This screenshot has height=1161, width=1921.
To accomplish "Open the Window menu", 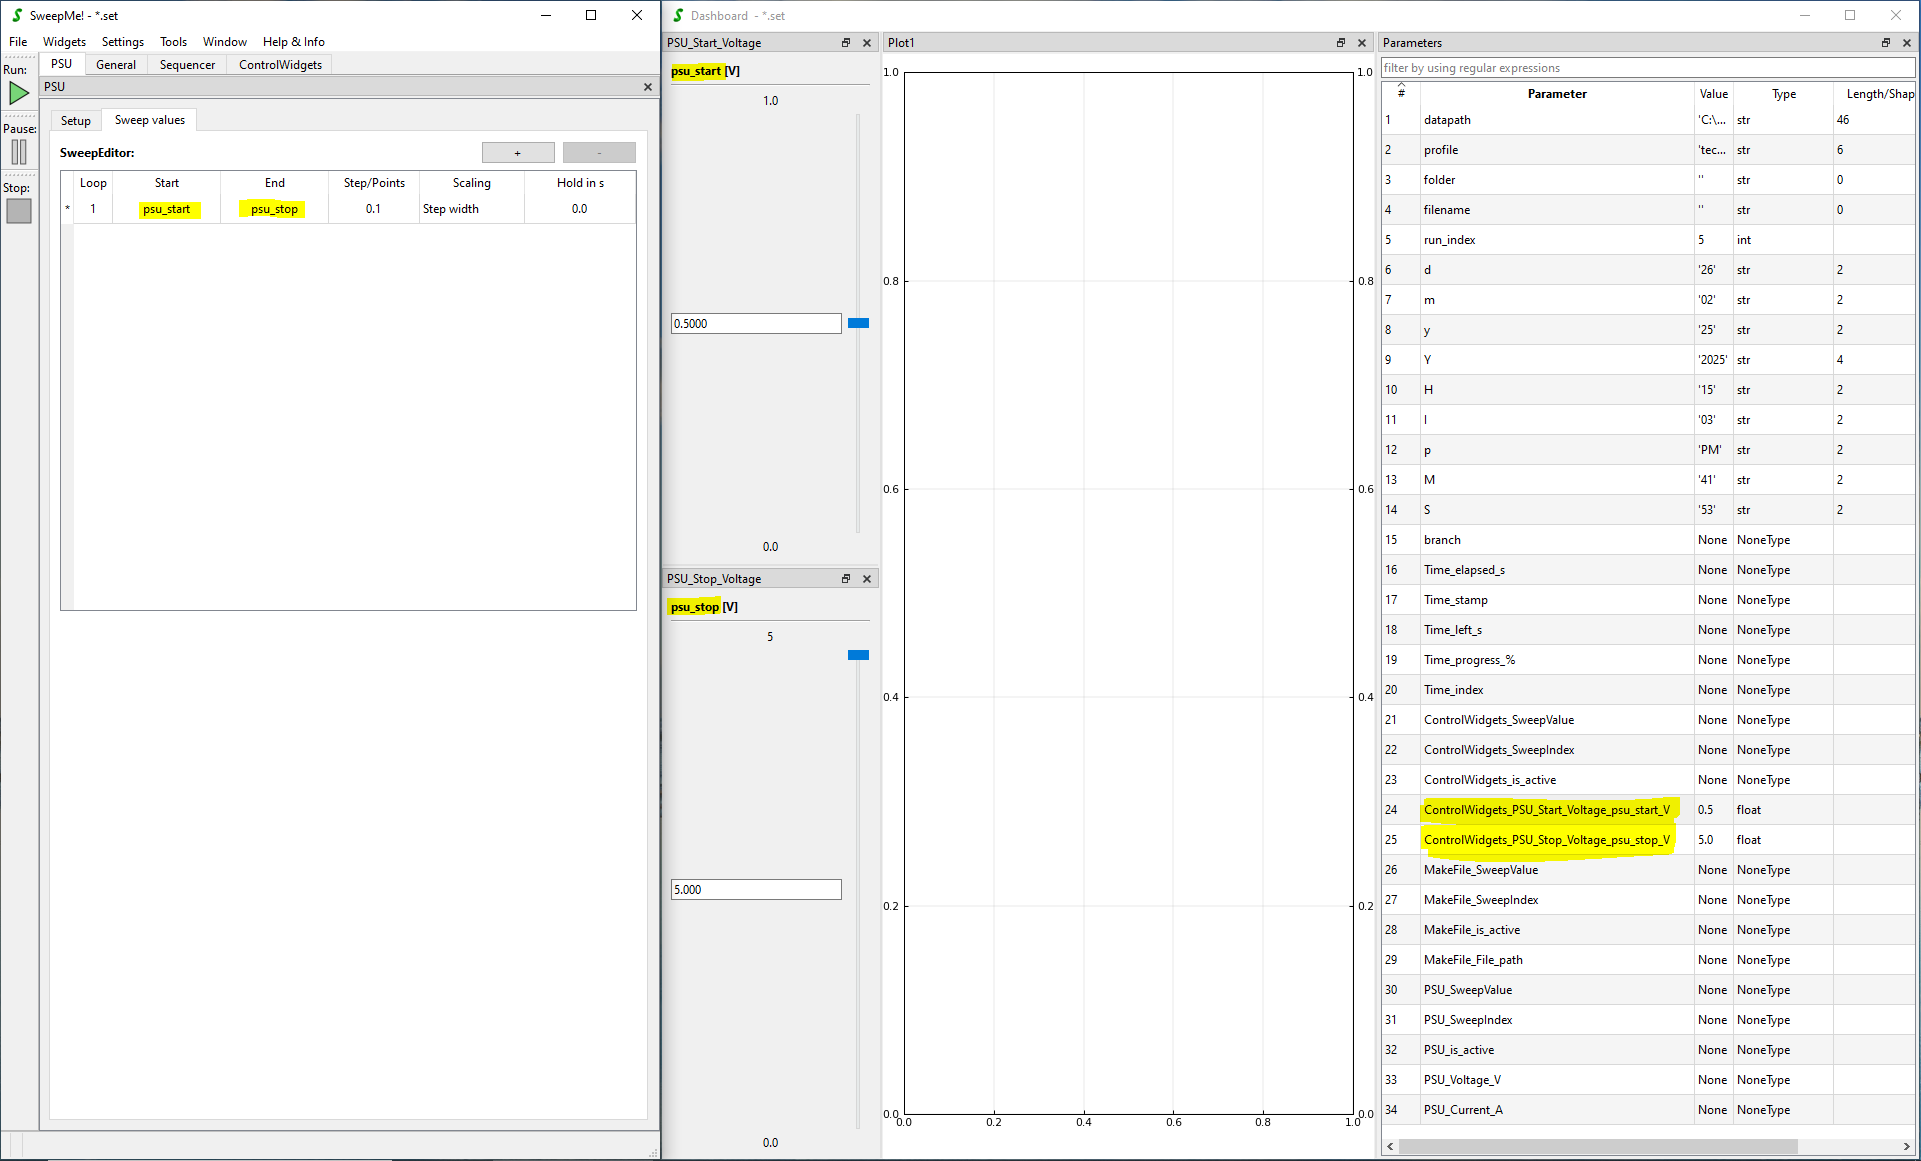I will point(225,42).
